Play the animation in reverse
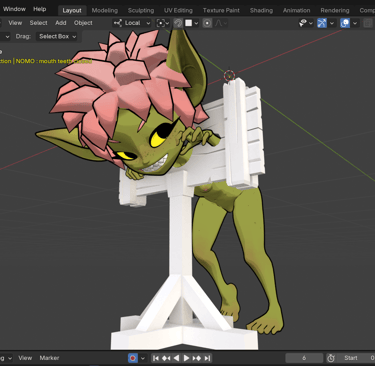375x366 pixels. pyautogui.click(x=176, y=358)
